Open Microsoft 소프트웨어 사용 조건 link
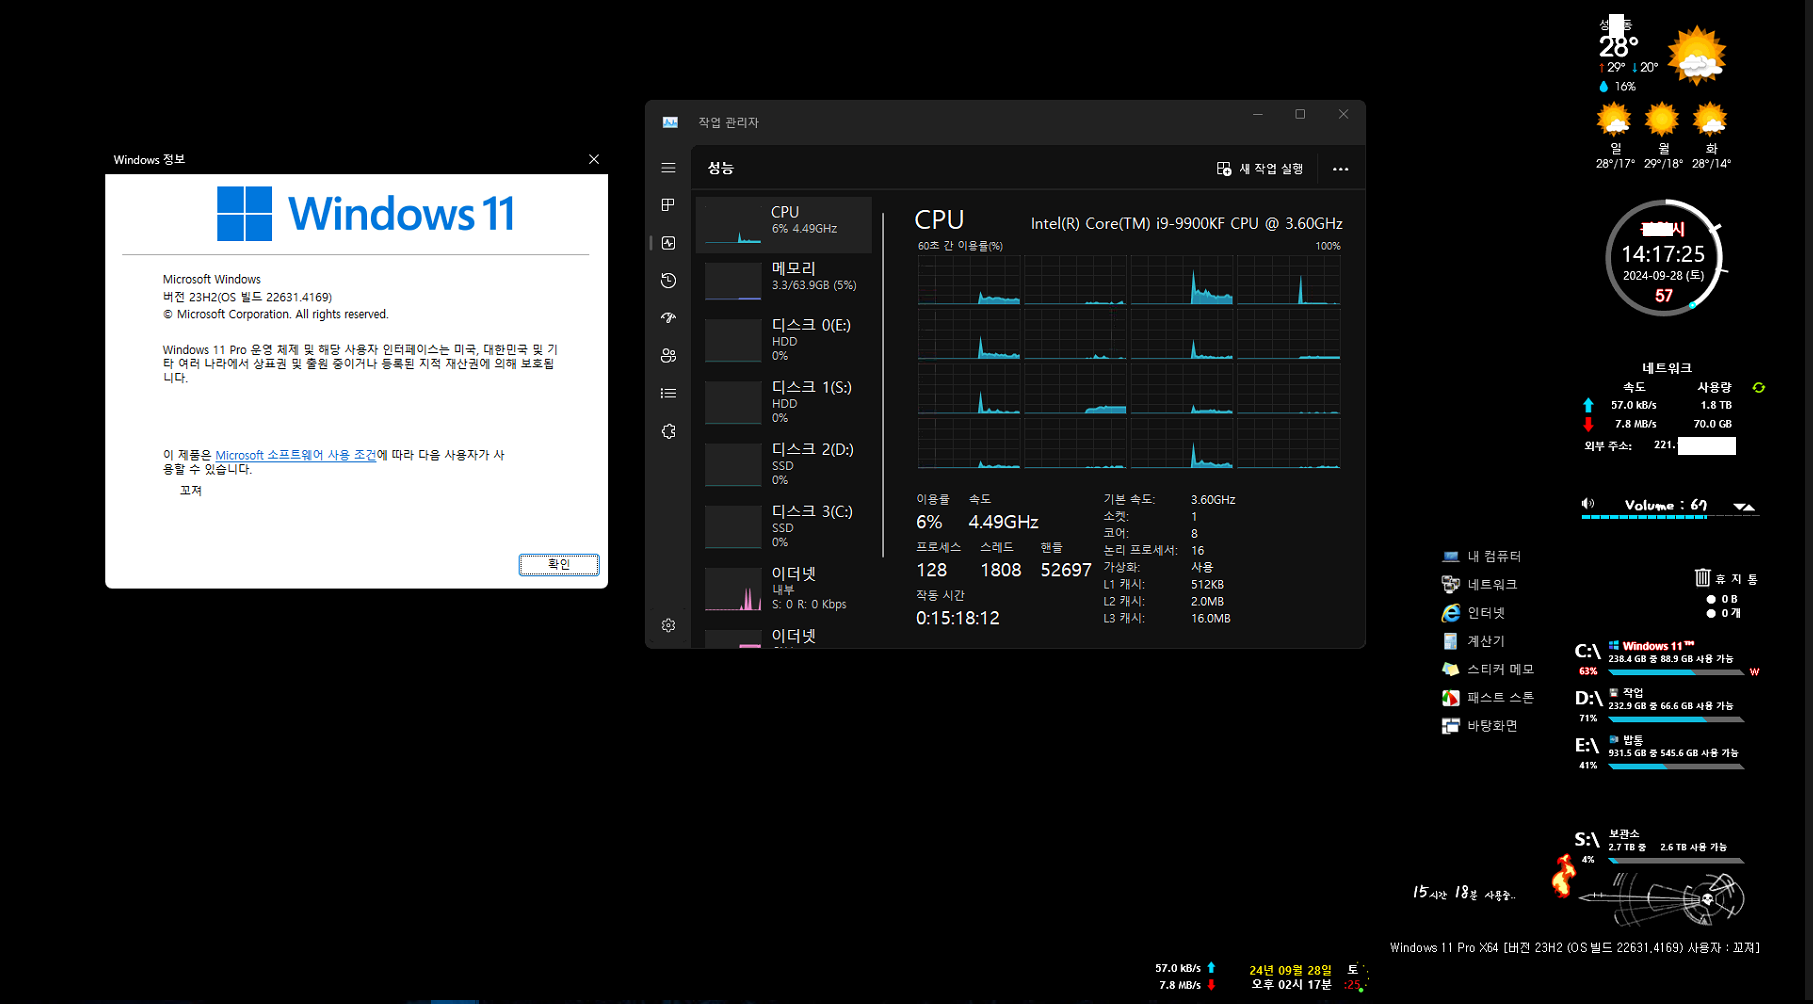 coord(296,455)
